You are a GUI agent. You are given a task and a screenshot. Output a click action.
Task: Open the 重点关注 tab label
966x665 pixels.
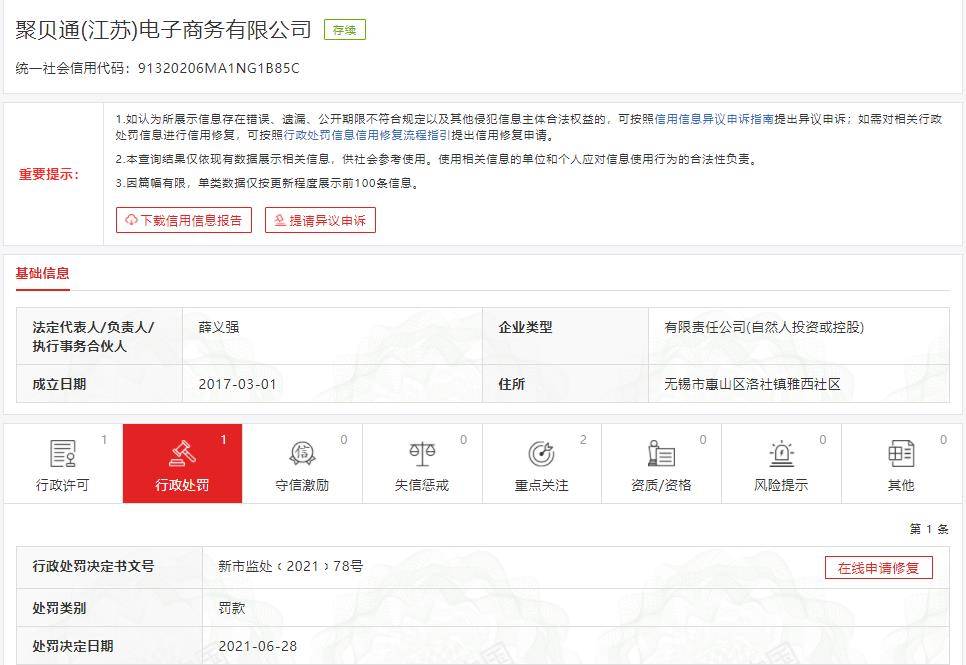pos(541,485)
